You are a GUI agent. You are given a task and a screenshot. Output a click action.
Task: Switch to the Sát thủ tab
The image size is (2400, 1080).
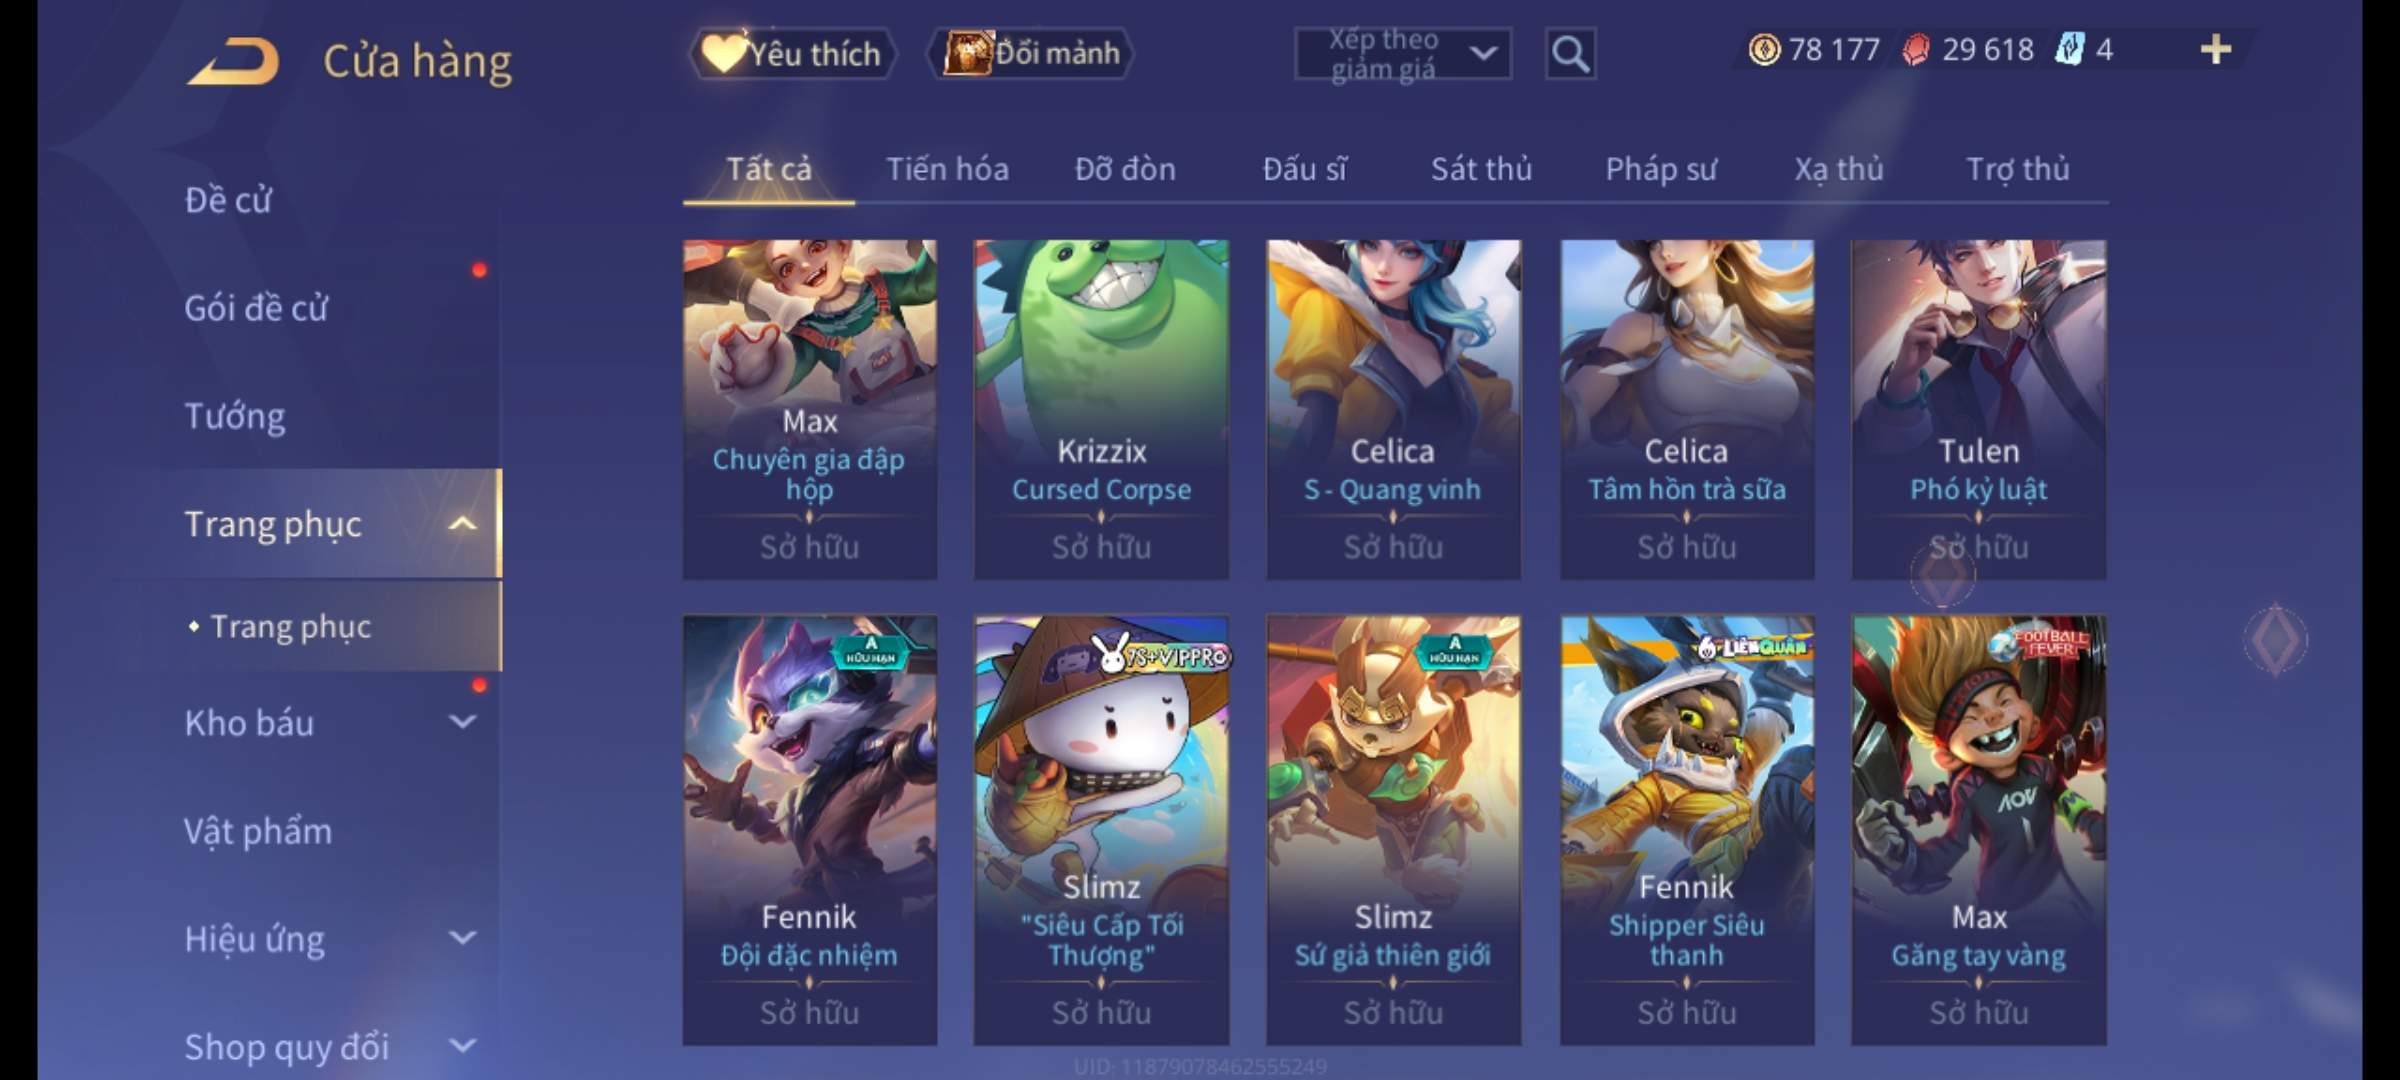point(1481,170)
